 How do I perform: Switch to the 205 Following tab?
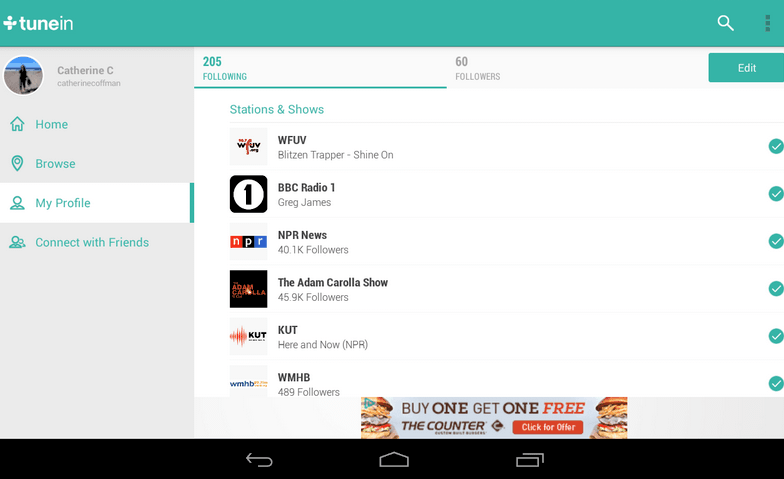click(320, 68)
